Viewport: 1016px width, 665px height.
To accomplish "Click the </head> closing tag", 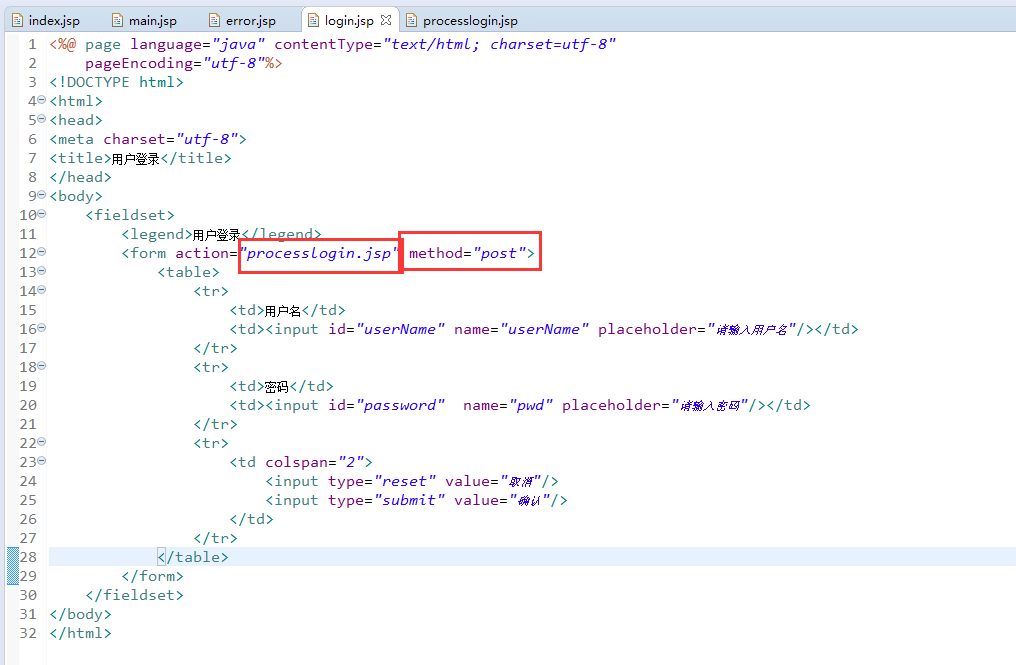I will pyautogui.click(x=80, y=177).
